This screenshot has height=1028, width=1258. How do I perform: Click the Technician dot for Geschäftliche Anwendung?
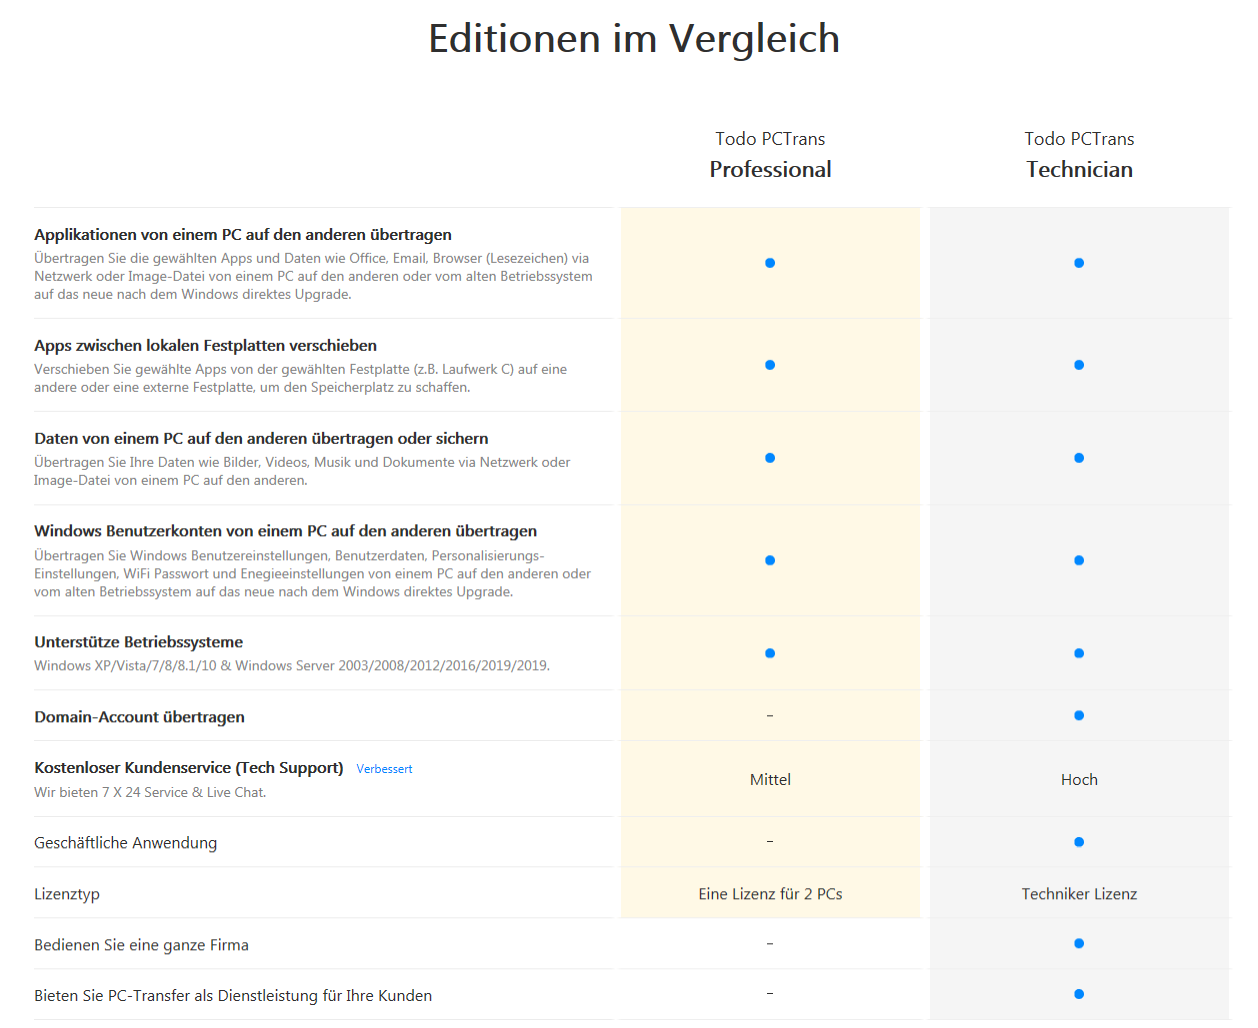tap(1079, 842)
